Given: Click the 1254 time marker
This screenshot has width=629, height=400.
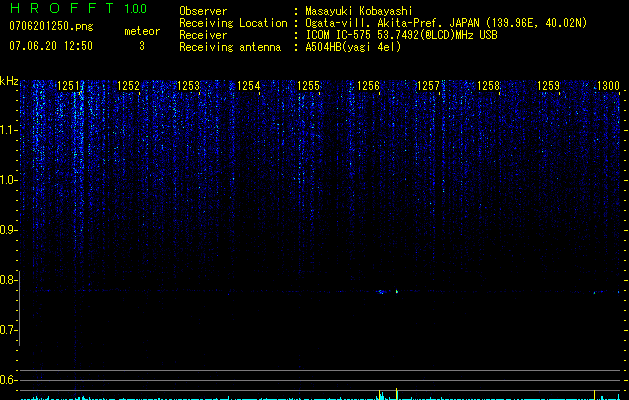Looking at the screenshot, I should pos(248,86).
